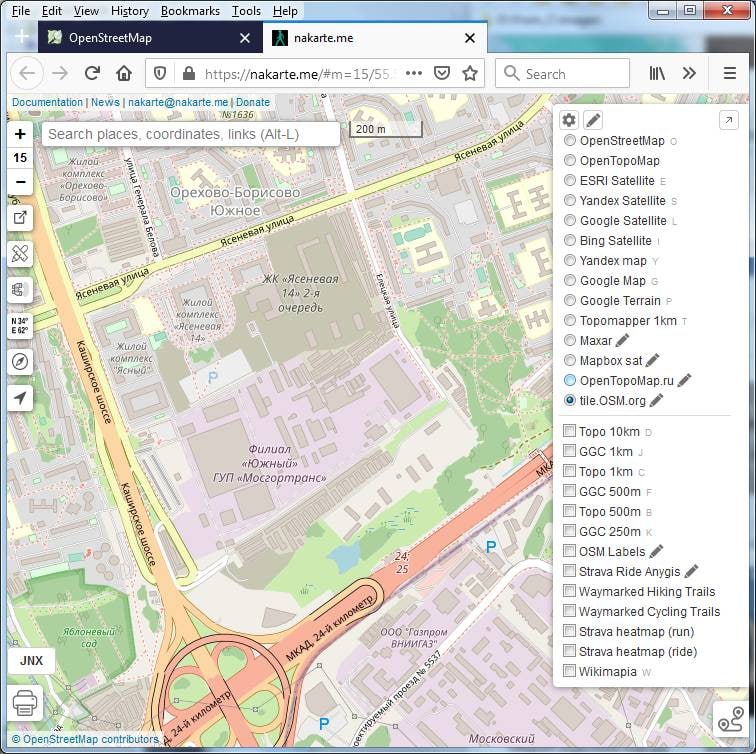Zoom in the map with plus button
Image resolution: width=756 pixels, height=754 pixels.
(x=20, y=134)
